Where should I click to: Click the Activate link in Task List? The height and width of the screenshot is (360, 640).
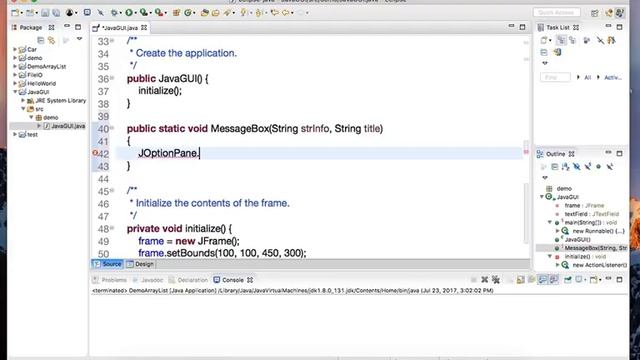click(613, 77)
